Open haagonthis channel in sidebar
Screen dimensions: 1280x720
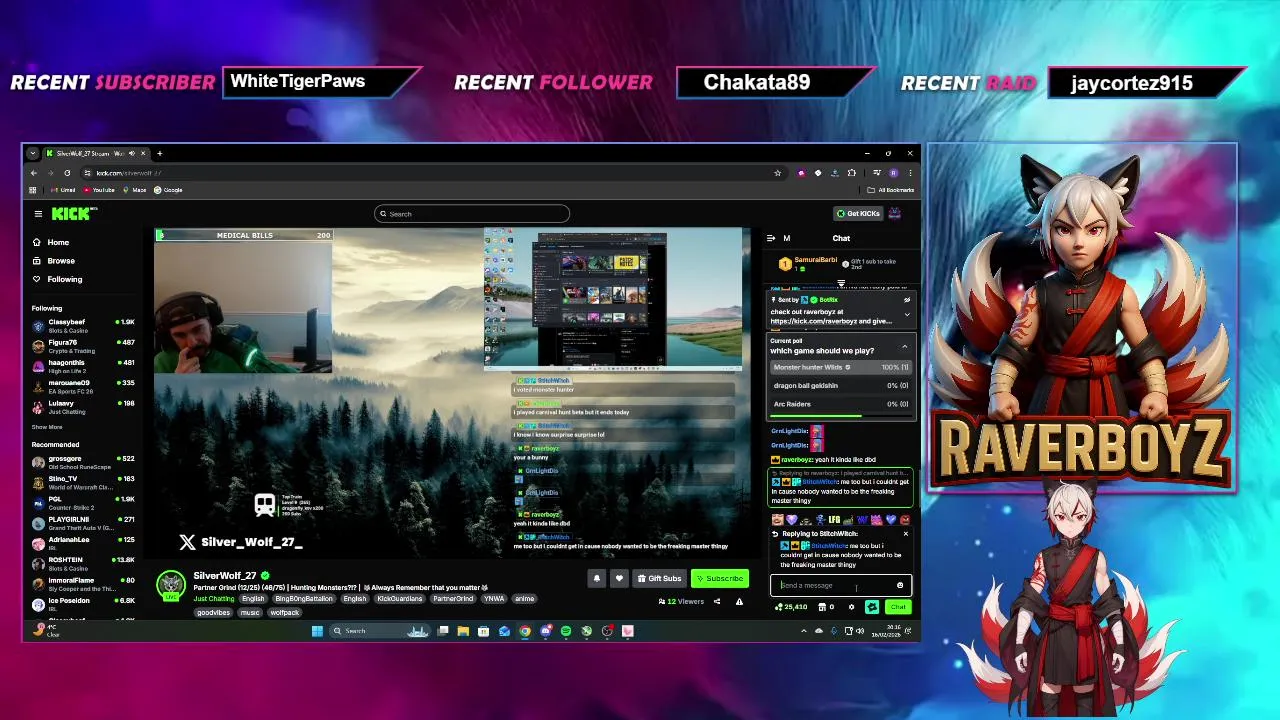pos(83,366)
